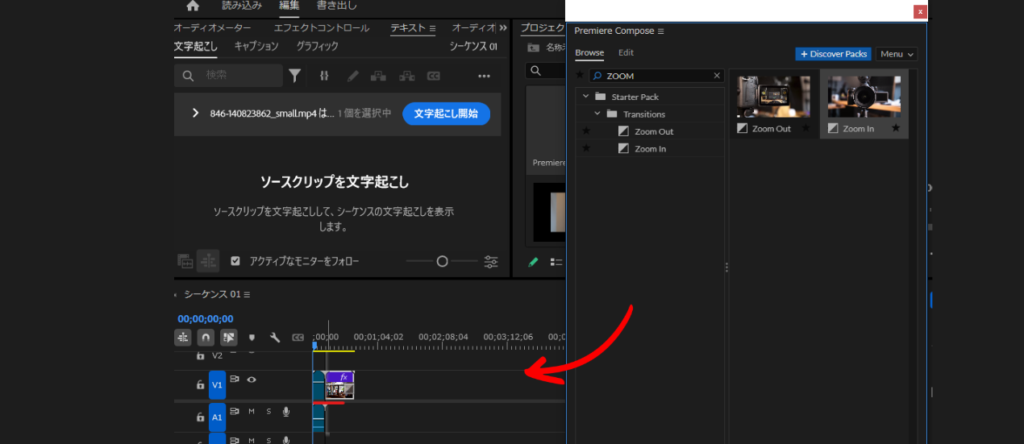Clear the ZOOM search with X icon
Image resolution: width=1024 pixels, height=444 pixels.
716,76
